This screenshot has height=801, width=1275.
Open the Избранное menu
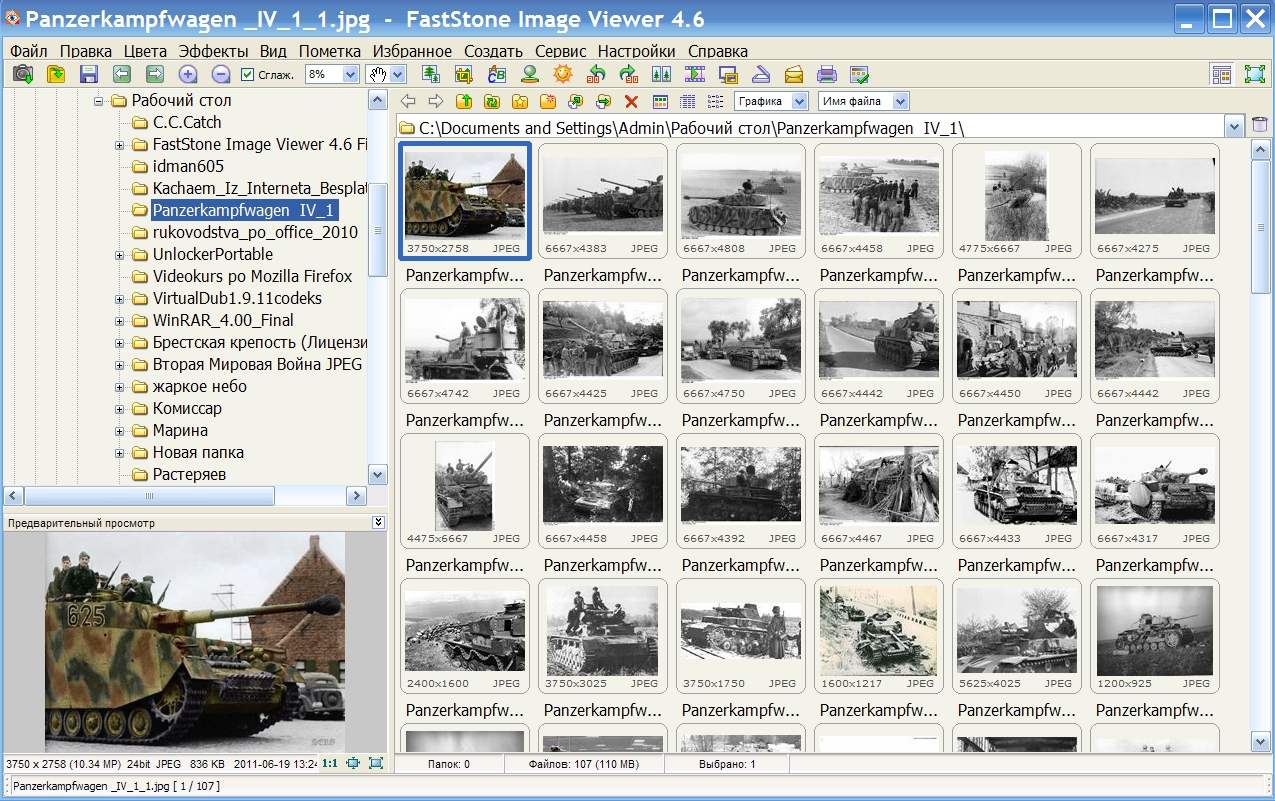[411, 51]
